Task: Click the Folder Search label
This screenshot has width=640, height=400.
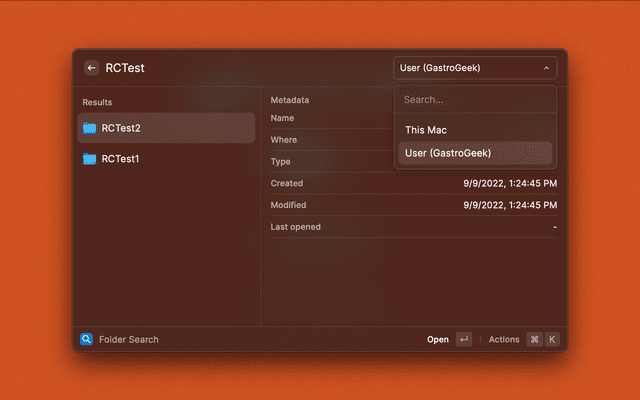Action: tap(129, 339)
